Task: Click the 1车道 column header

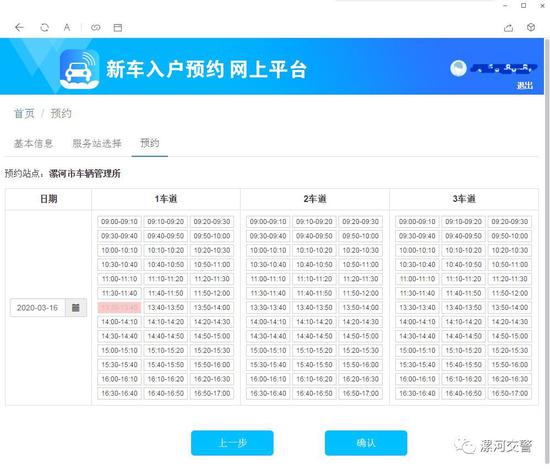Action: (x=166, y=199)
